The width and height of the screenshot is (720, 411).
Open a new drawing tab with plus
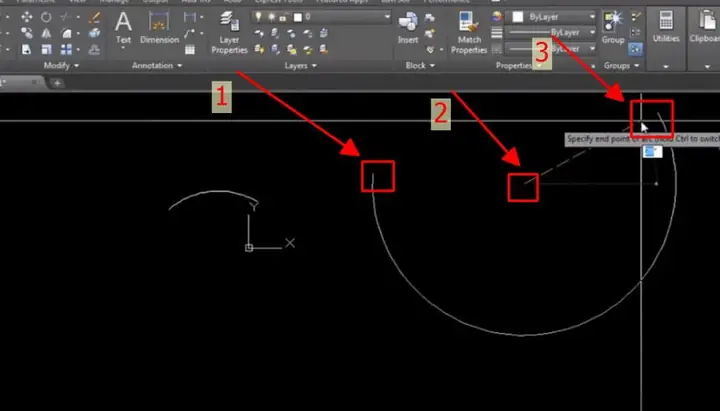pos(57,83)
